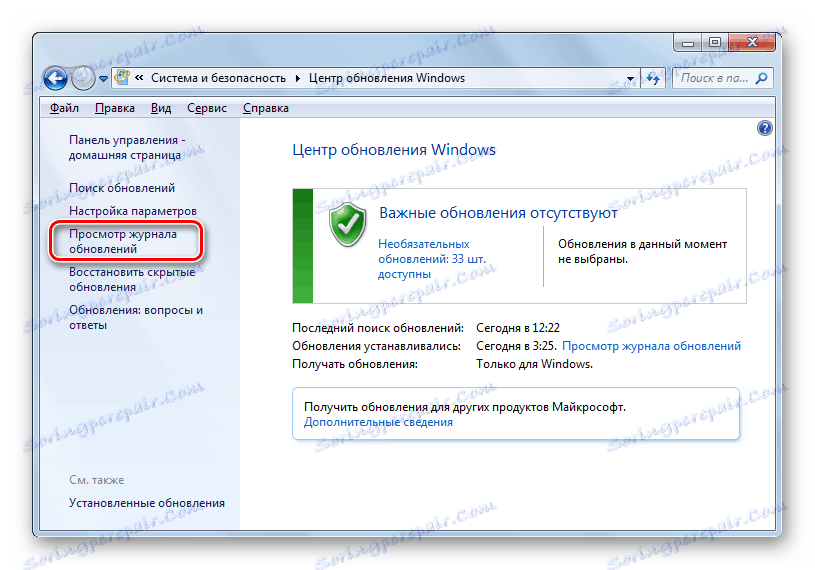Expand the address bar history dropdown
The image size is (815, 570).
tap(630, 78)
